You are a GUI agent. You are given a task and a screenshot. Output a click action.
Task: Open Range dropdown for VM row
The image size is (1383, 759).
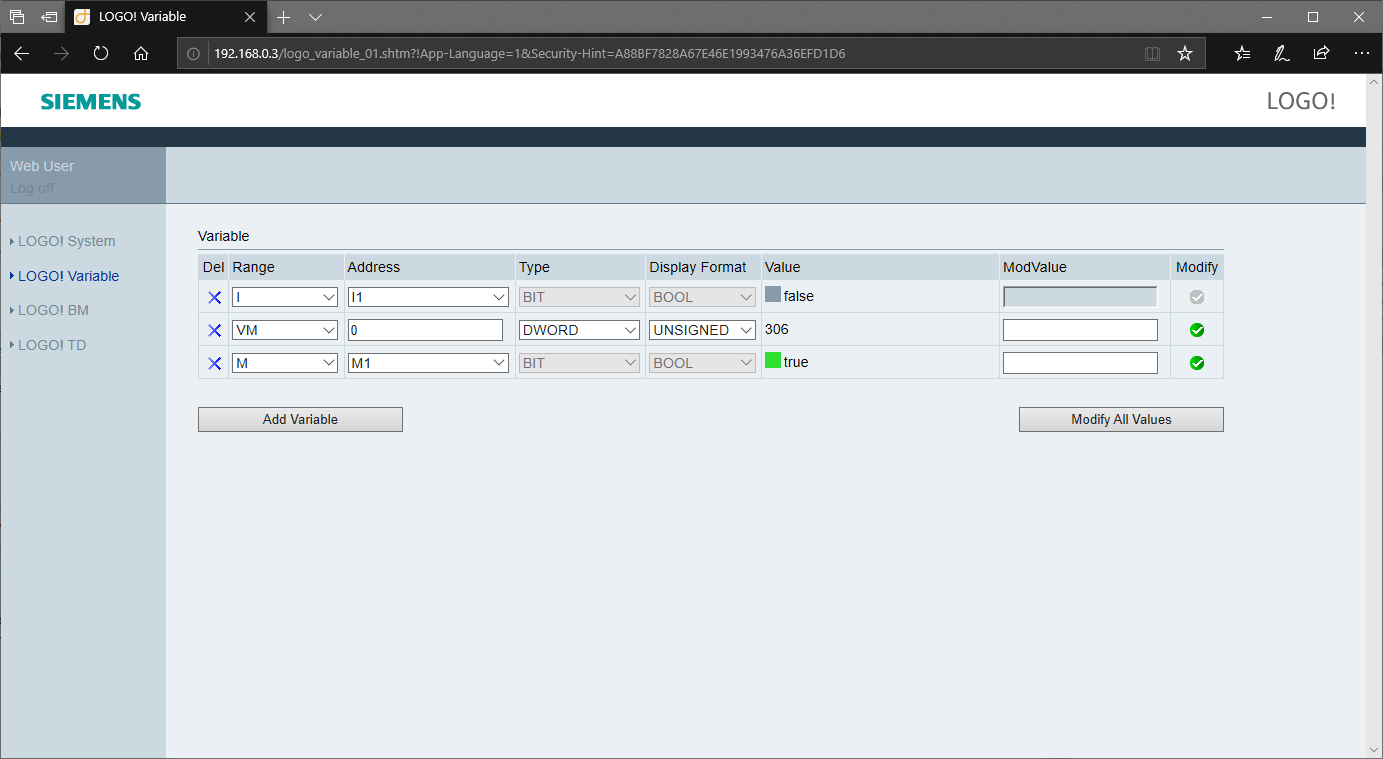285,330
